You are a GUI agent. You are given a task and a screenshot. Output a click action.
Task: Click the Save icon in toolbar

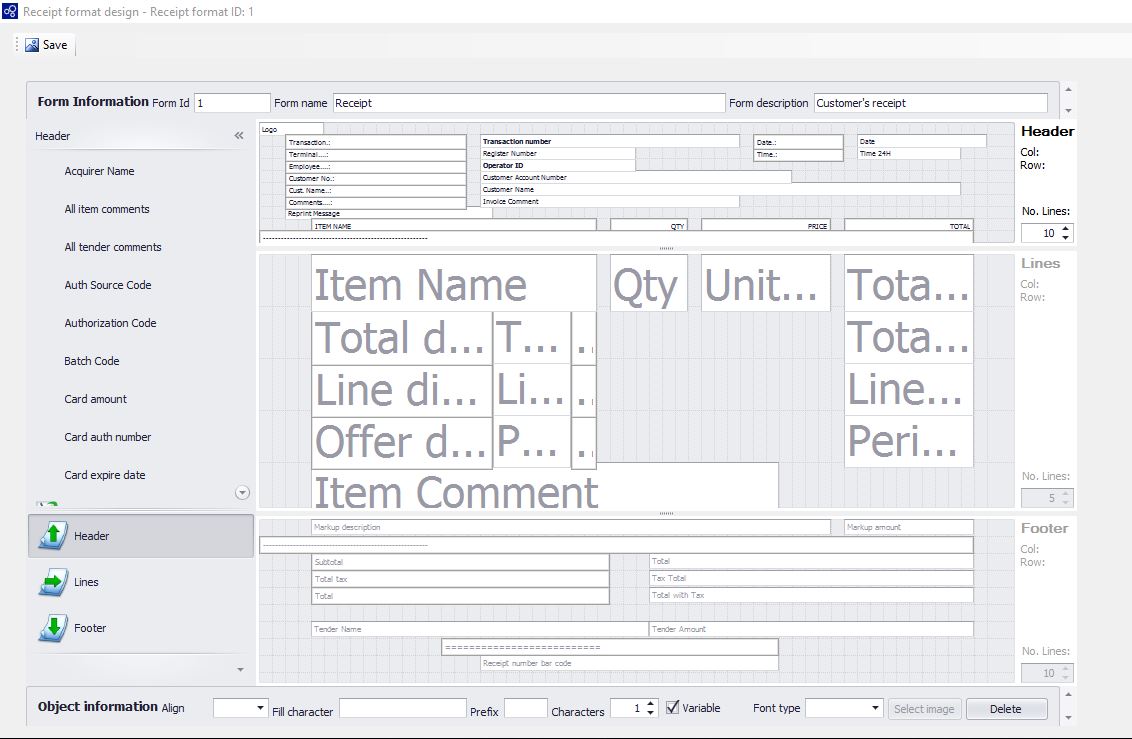click(32, 45)
